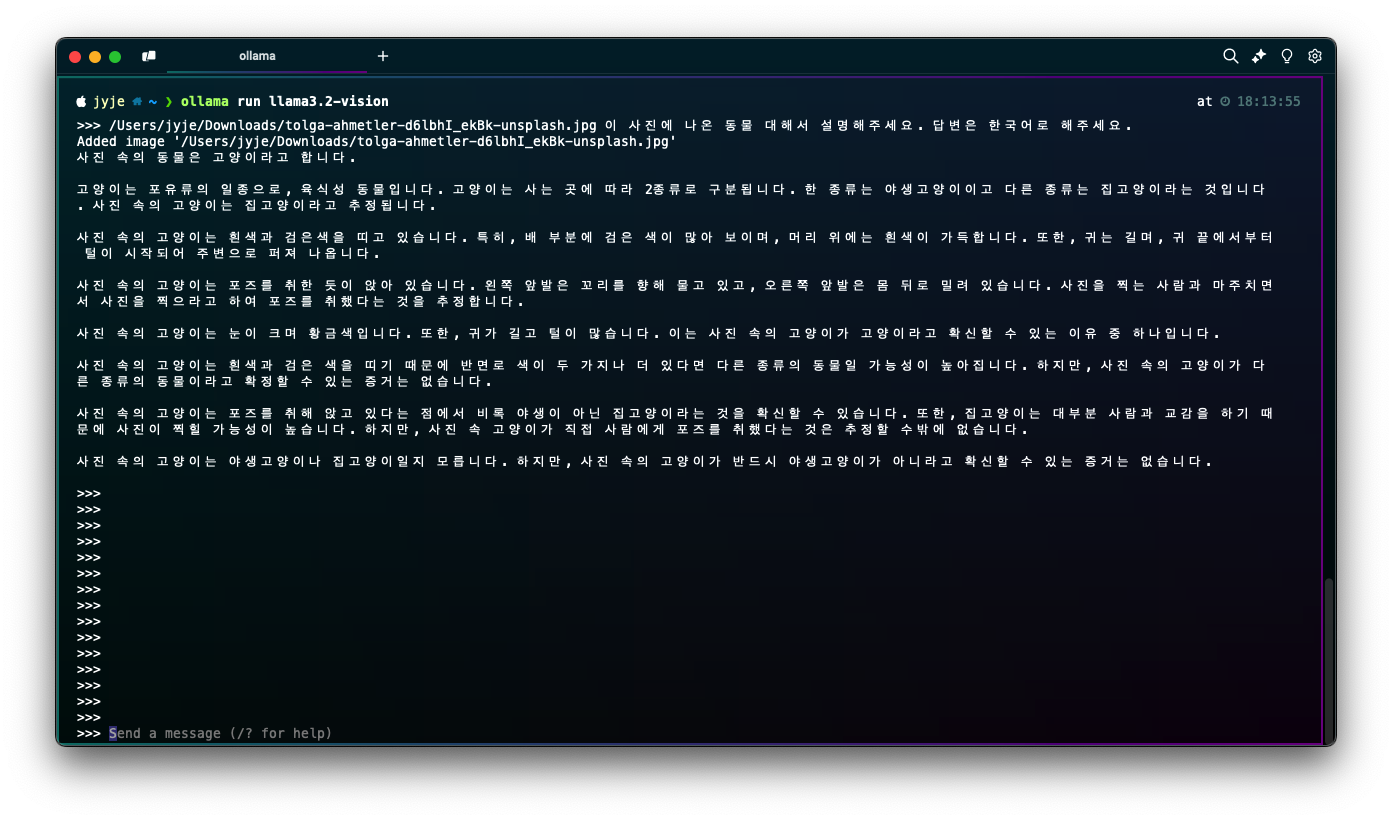Click the word ollama in the command line

click(x=205, y=101)
